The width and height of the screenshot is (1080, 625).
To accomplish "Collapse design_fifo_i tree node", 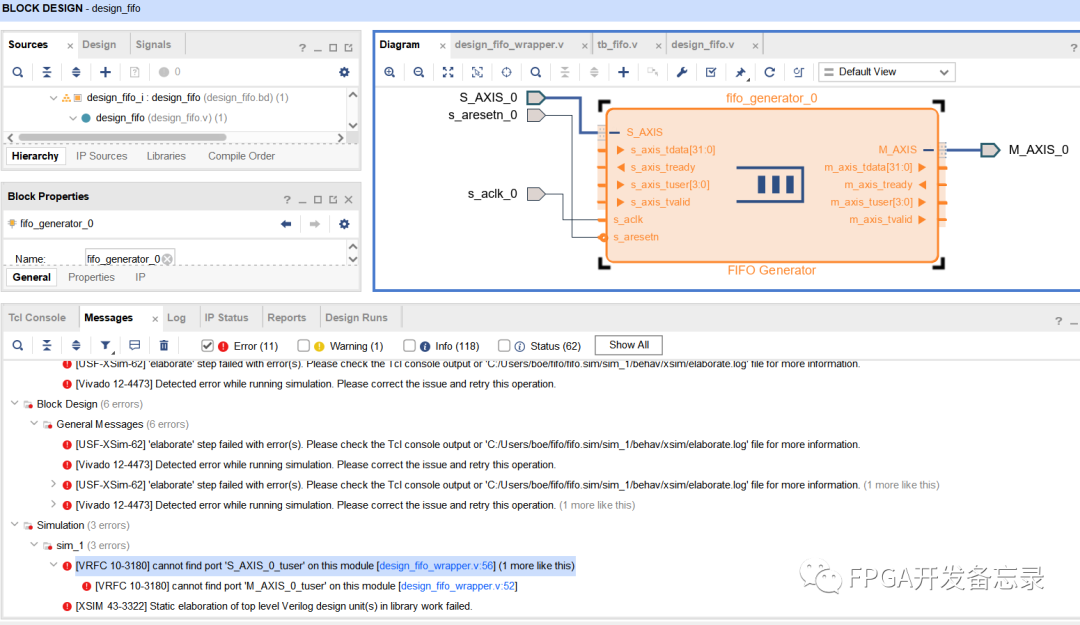I will point(53,98).
